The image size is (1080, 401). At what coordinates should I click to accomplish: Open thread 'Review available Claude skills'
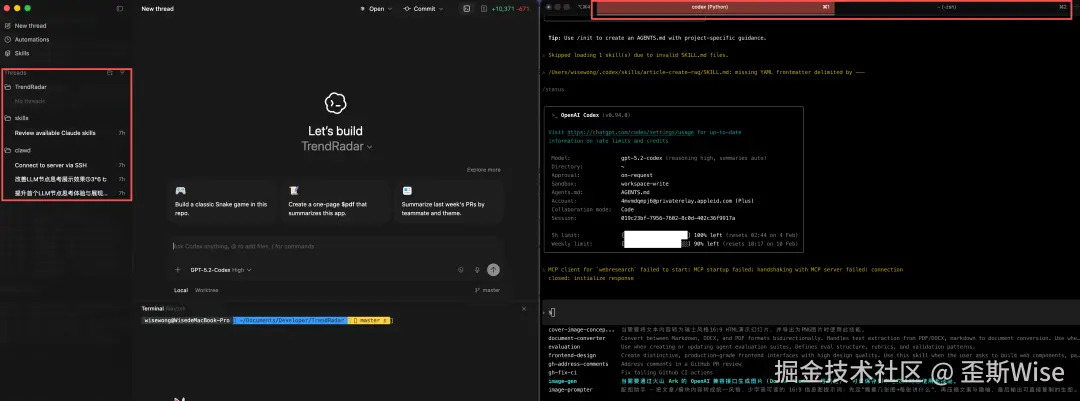55,132
